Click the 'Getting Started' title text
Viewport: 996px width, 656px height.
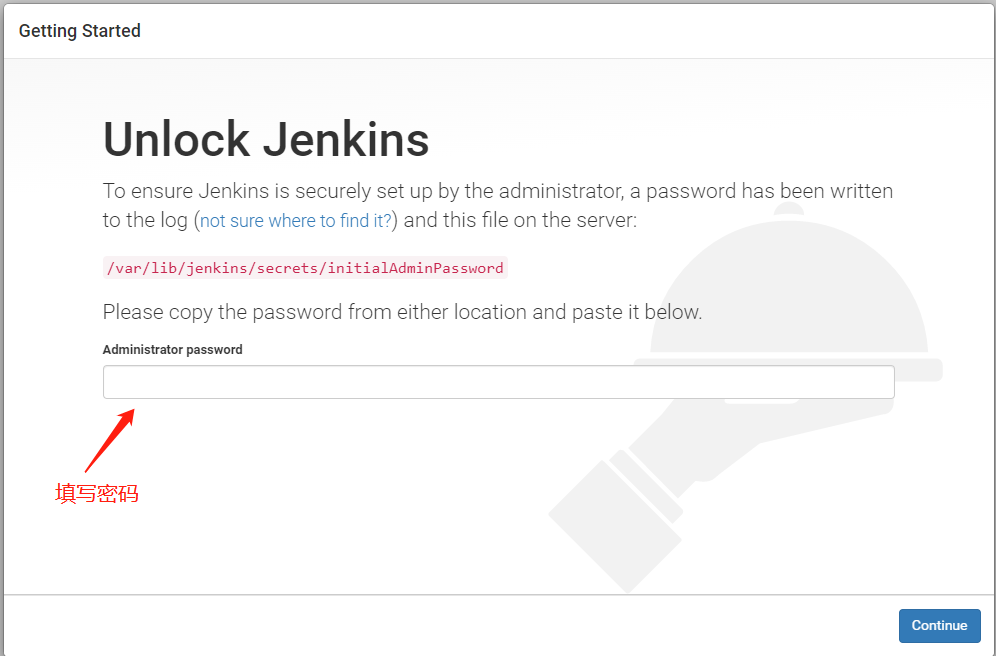[x=79, y=30]
